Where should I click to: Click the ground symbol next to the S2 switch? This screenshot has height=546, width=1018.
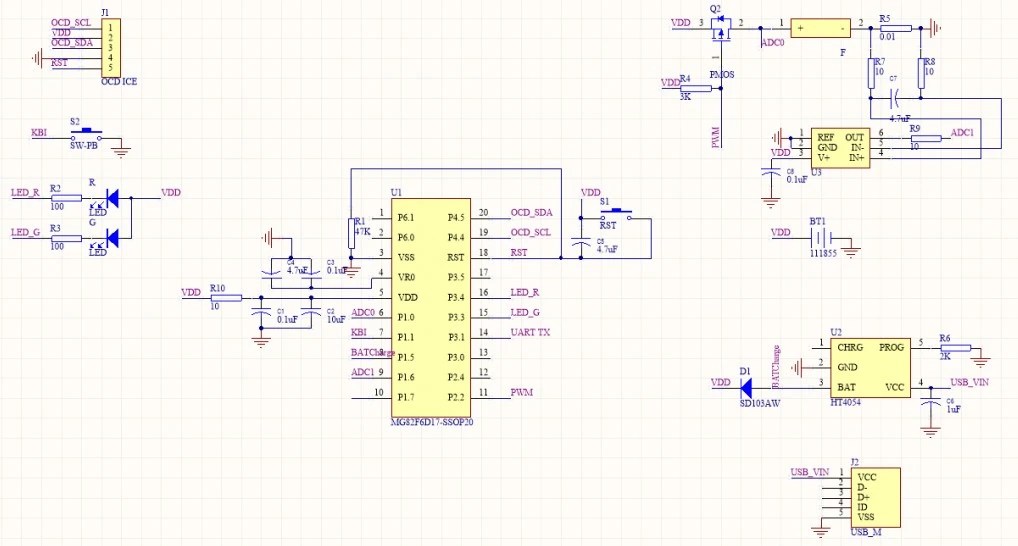pyautogui.click(x=121, y=153)
